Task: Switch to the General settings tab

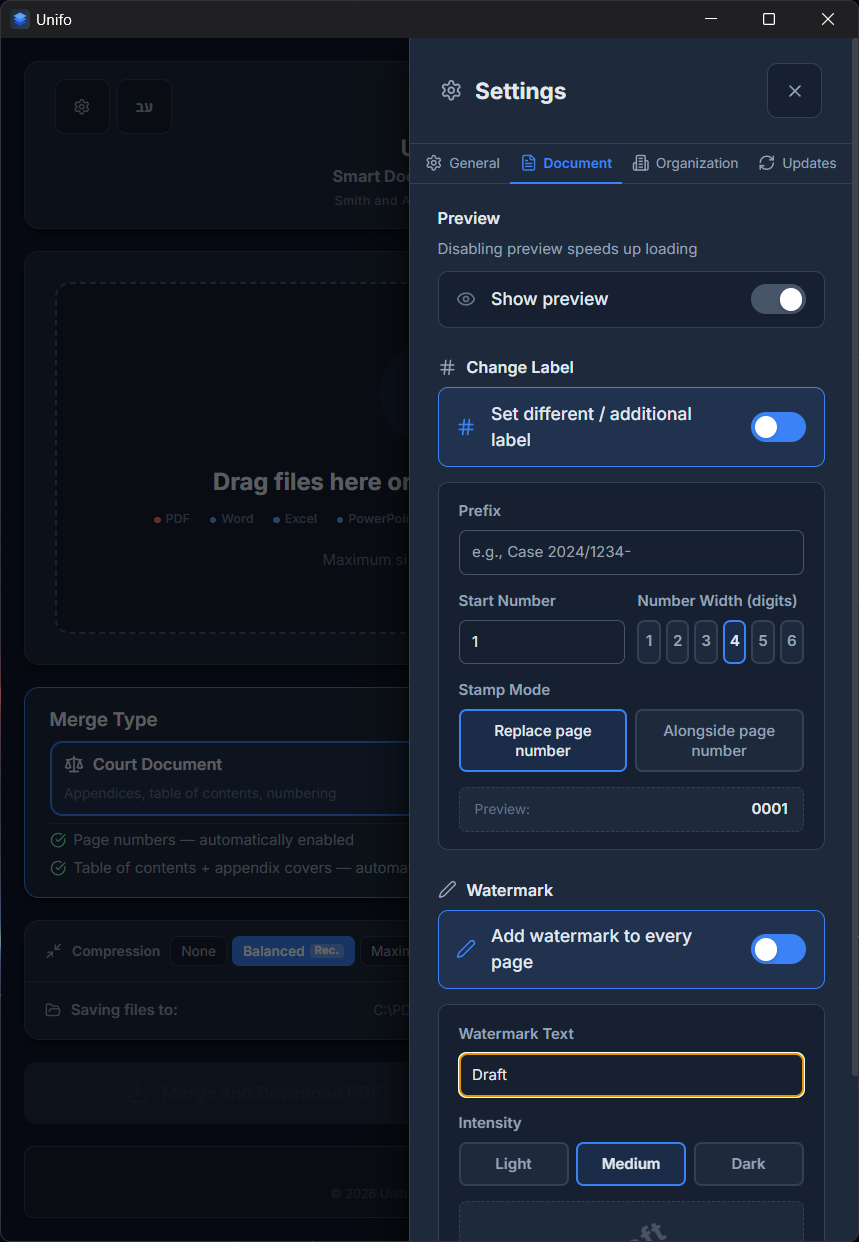Action: tap(462, 162)
